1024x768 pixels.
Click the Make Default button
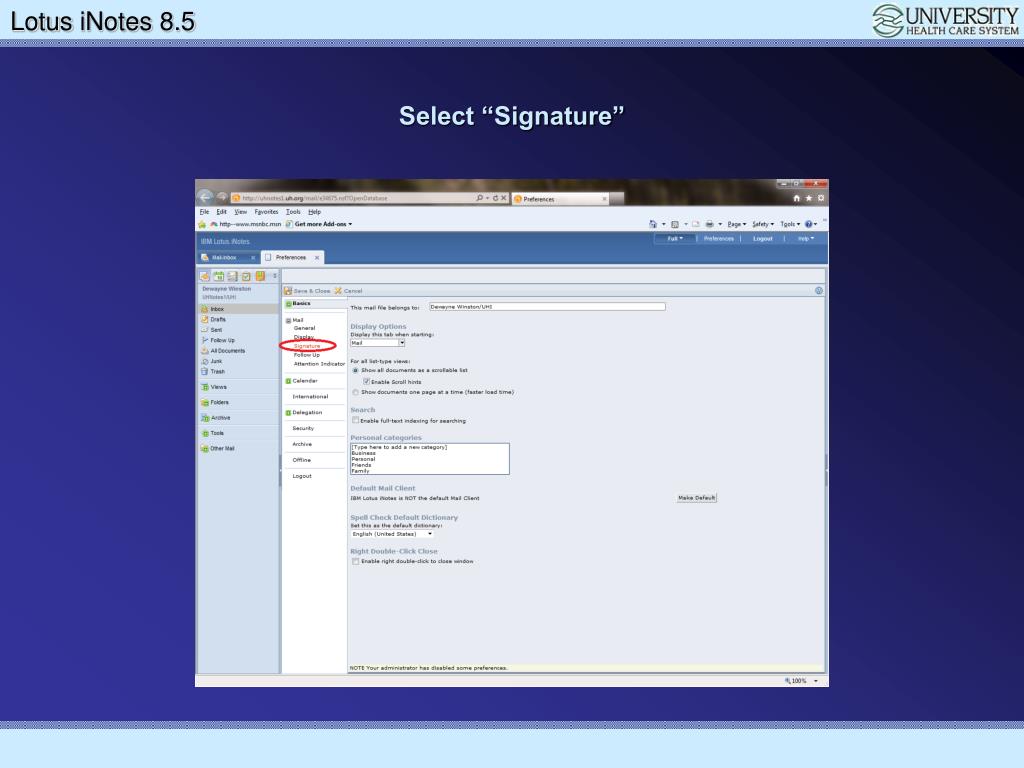pos(696,498)
